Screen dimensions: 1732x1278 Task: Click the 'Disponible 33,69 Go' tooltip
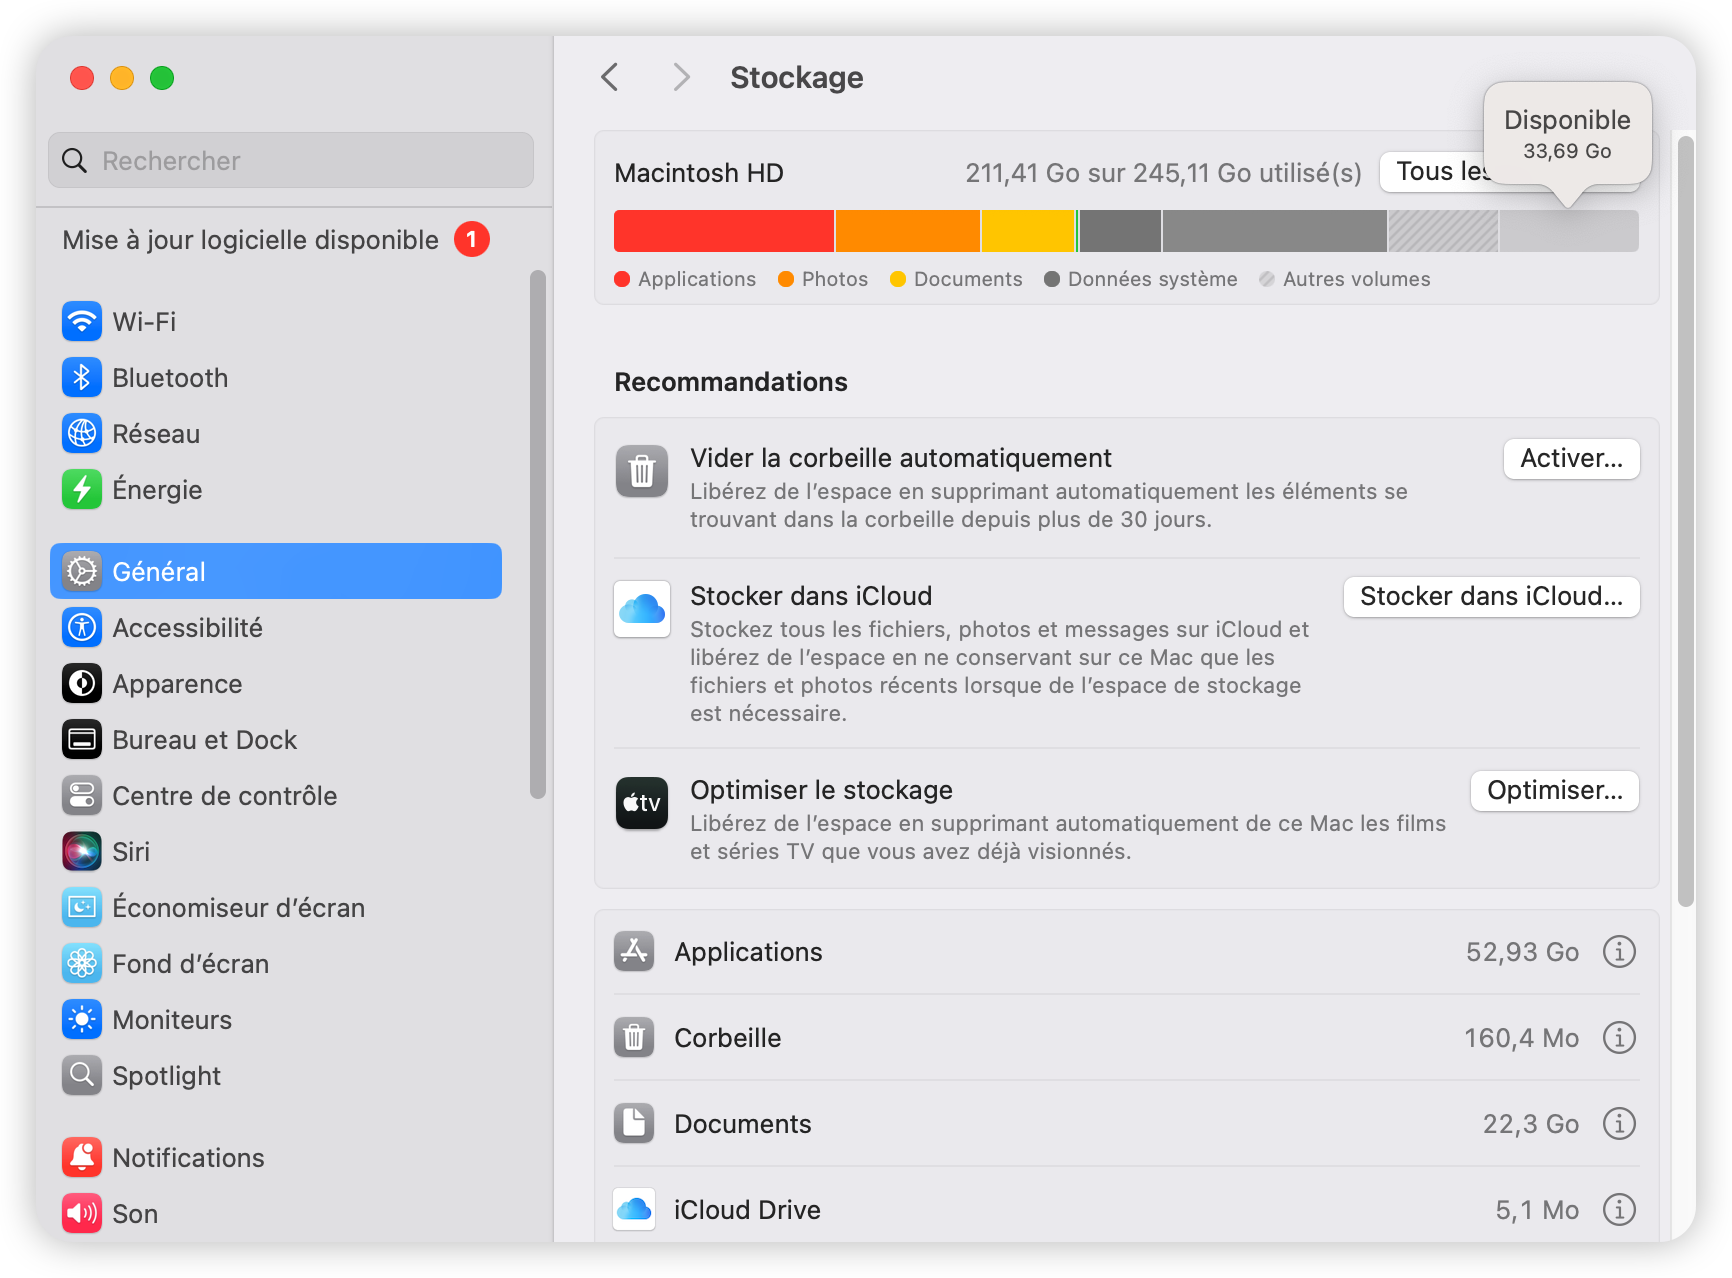[1567, 134]
